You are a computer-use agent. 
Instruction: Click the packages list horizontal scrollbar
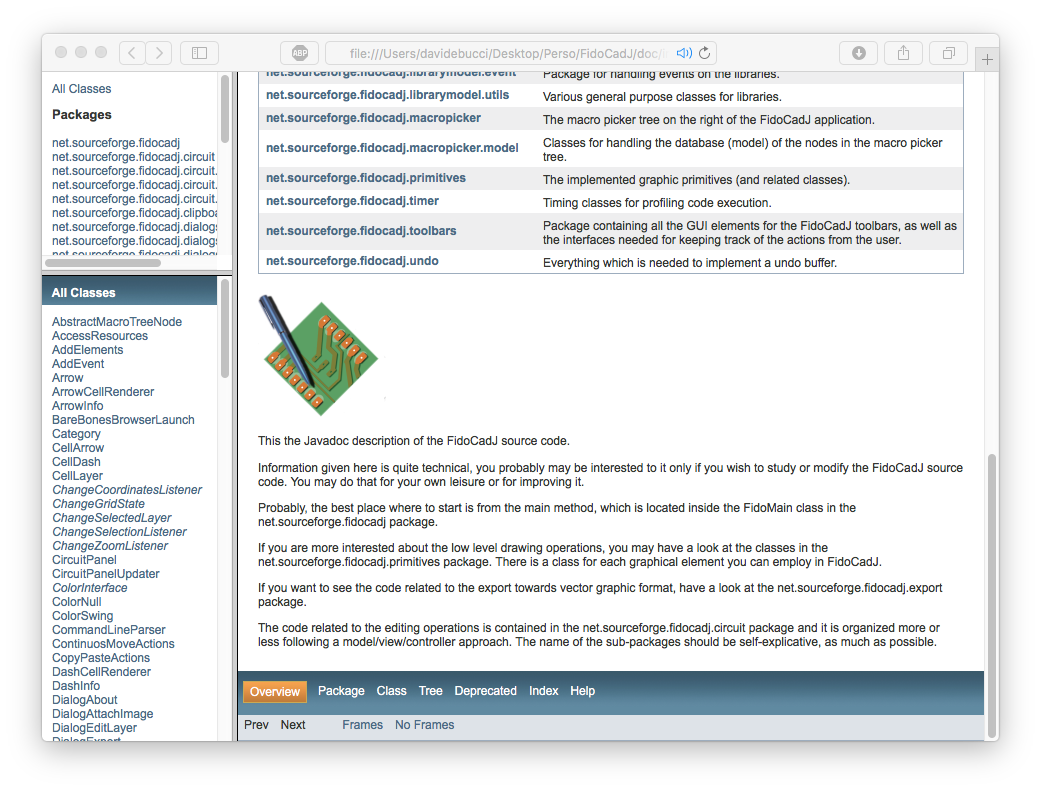pos(103,263)
